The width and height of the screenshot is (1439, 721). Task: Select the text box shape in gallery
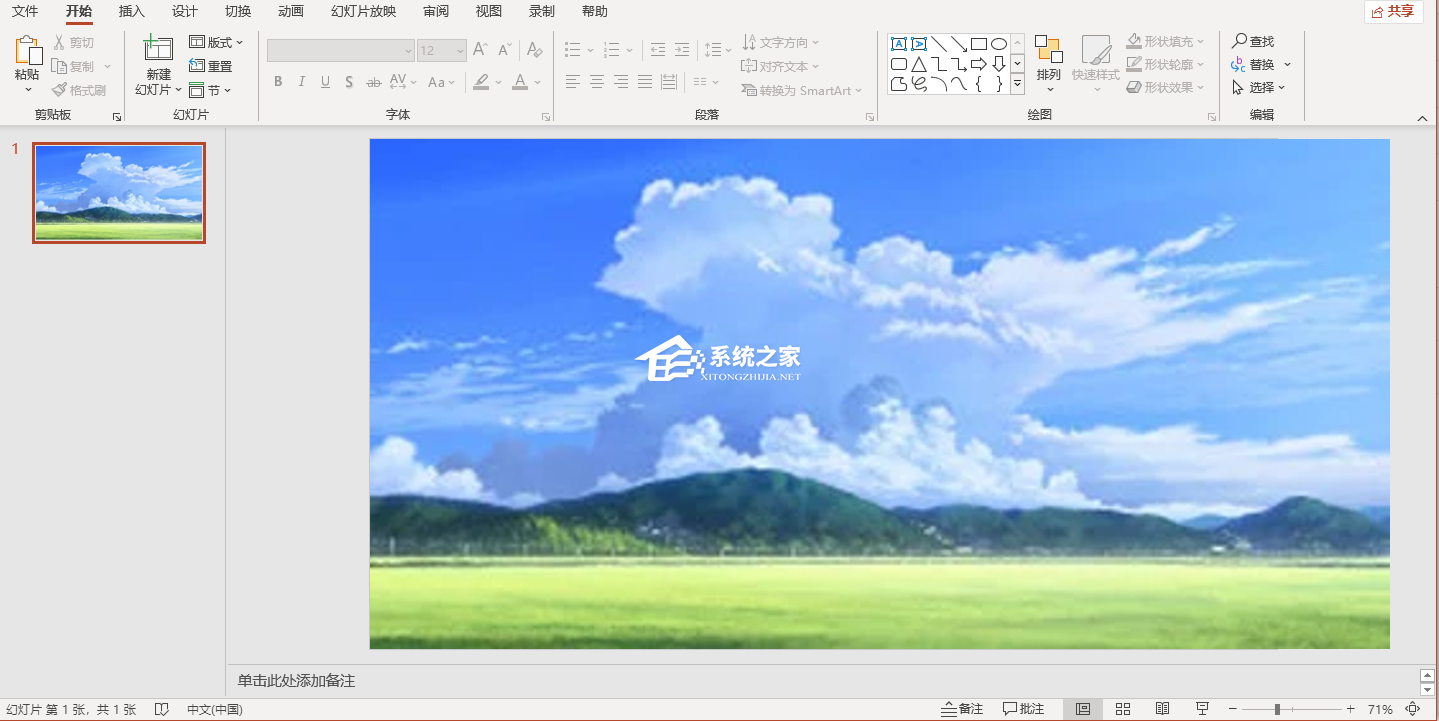click(898, 44)
